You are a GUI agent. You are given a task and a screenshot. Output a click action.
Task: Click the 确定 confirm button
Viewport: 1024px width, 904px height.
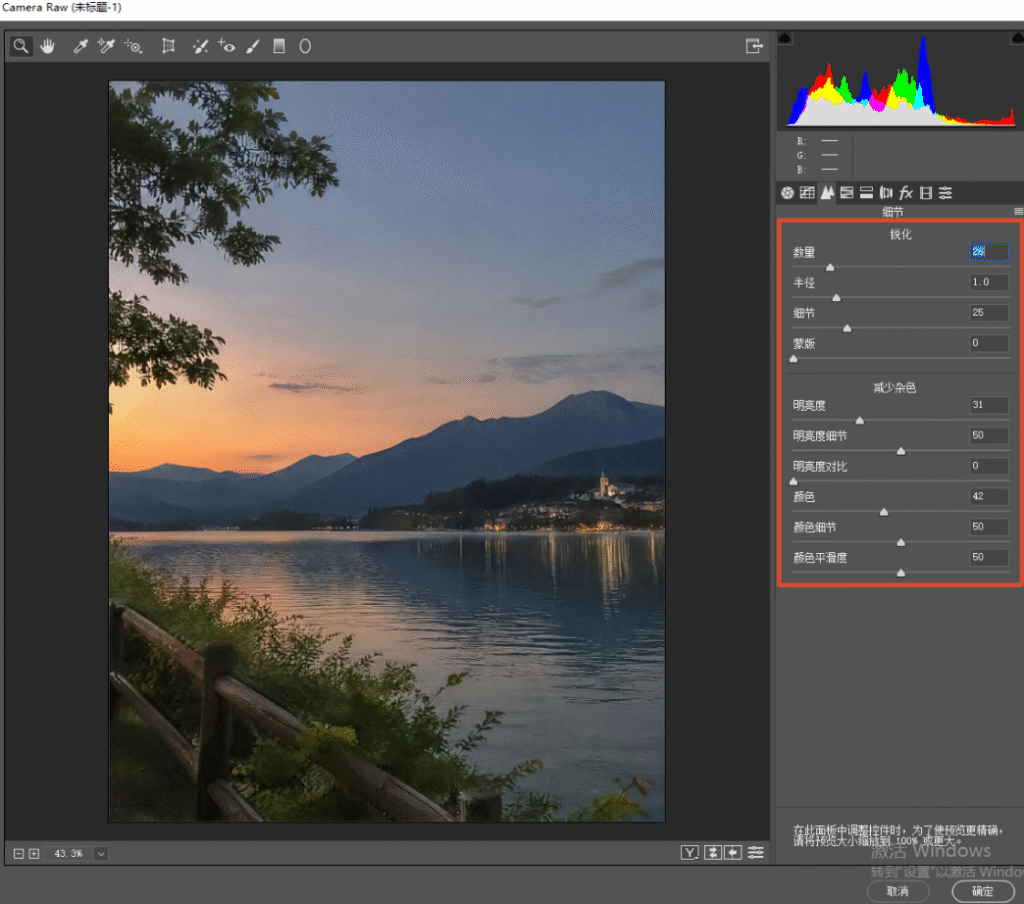[983, 891]
